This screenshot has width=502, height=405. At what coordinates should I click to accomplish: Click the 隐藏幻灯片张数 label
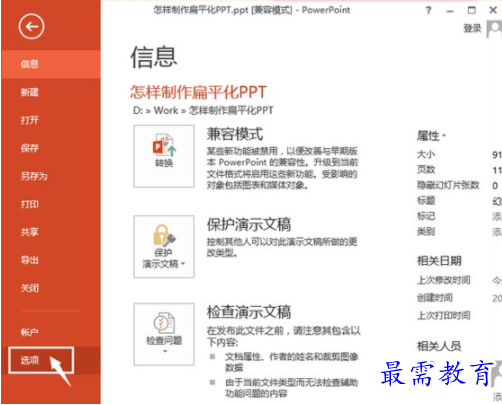click(x=448, y=185)
